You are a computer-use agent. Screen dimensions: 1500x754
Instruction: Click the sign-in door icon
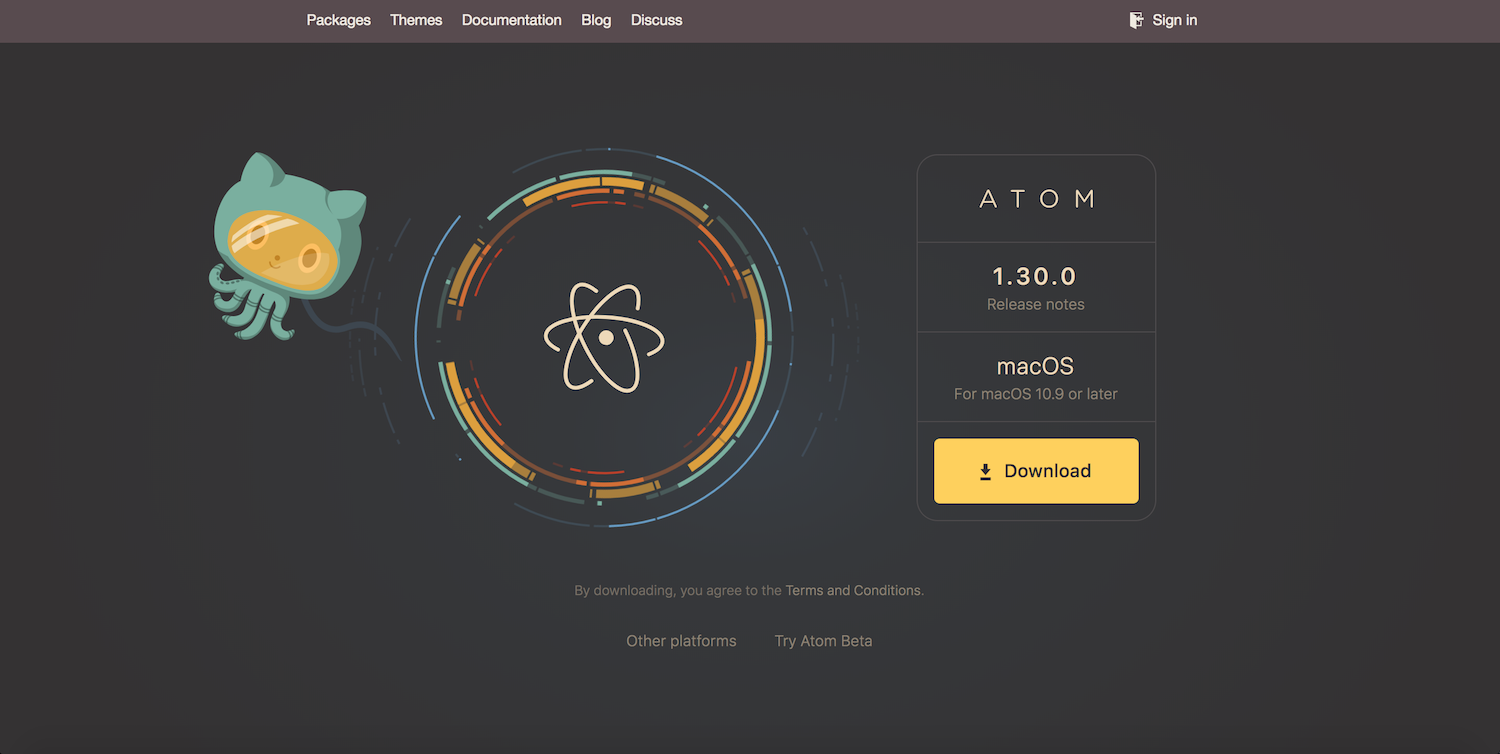1136,20
